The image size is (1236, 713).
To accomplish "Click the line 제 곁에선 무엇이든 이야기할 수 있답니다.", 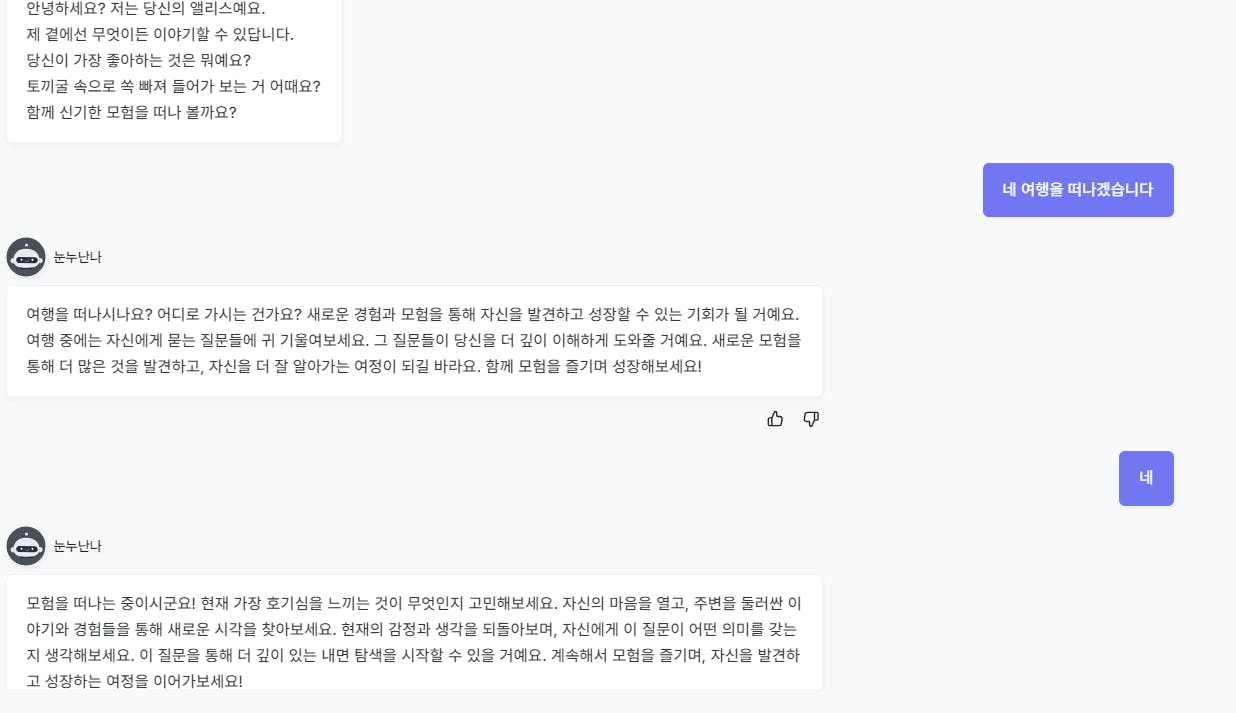I will tap(160, 34).
